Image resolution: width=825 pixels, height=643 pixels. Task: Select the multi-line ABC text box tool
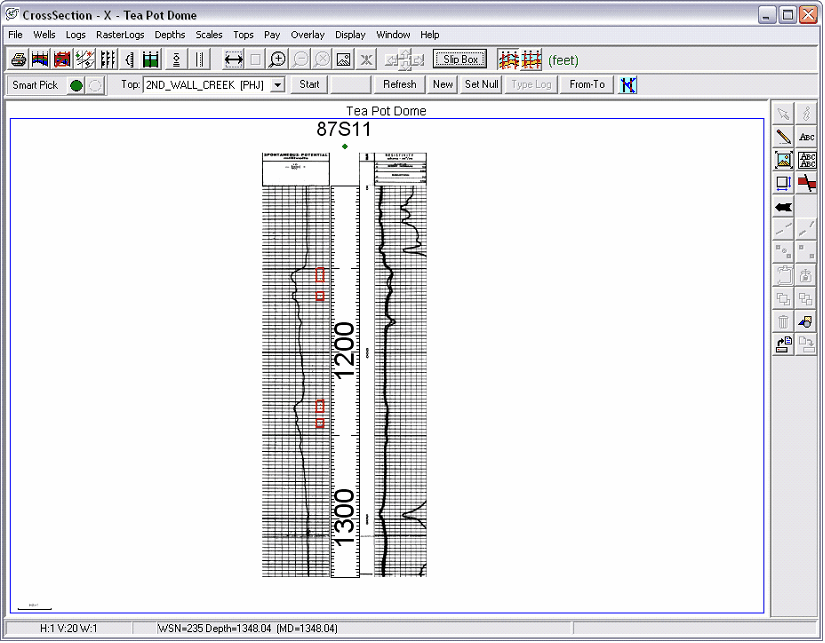tap(807, 159)
